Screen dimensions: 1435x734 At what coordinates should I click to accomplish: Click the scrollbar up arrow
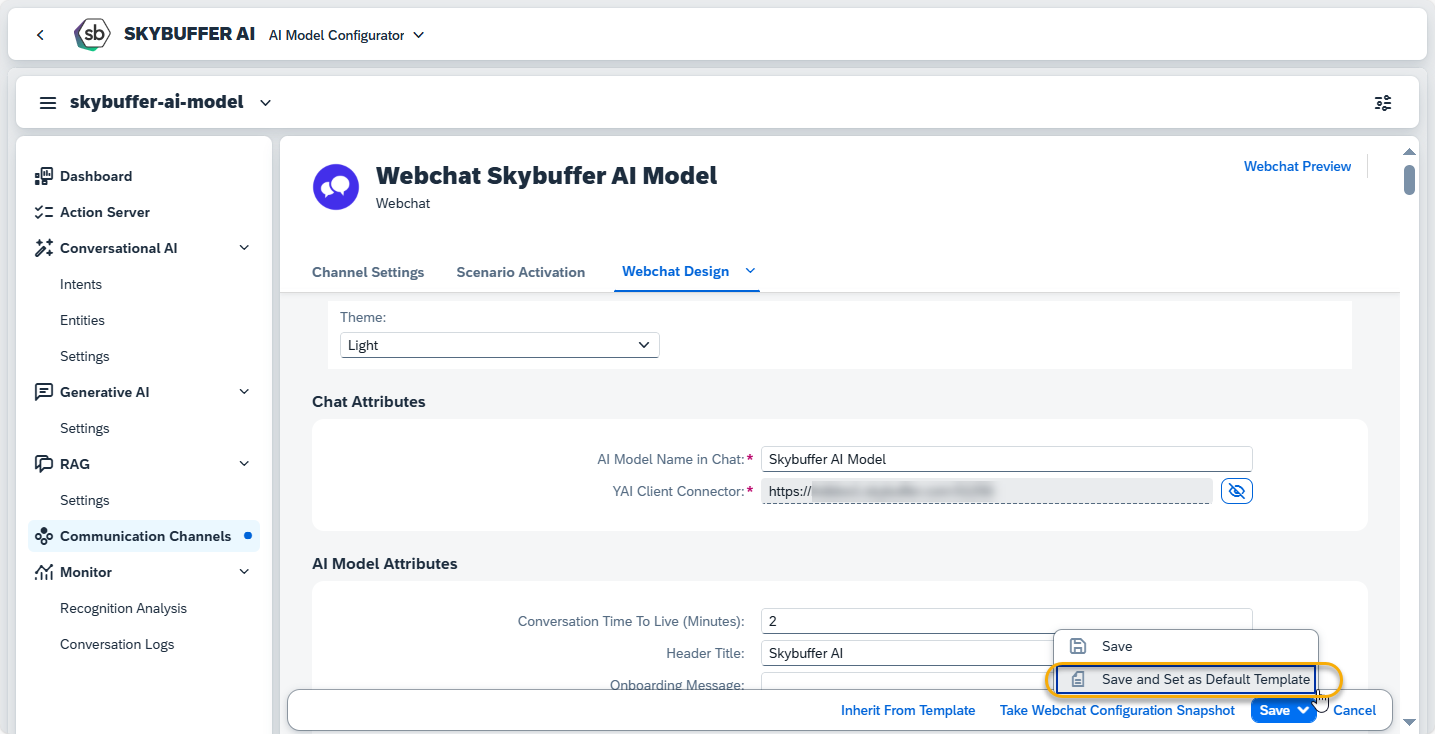pos(1409,152)
